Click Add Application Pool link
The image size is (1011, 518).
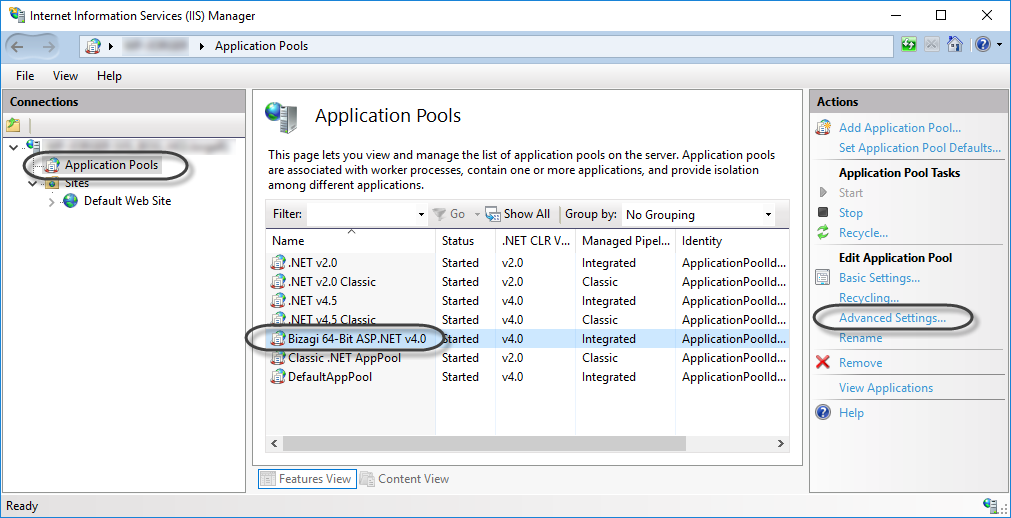coord(899,128)
